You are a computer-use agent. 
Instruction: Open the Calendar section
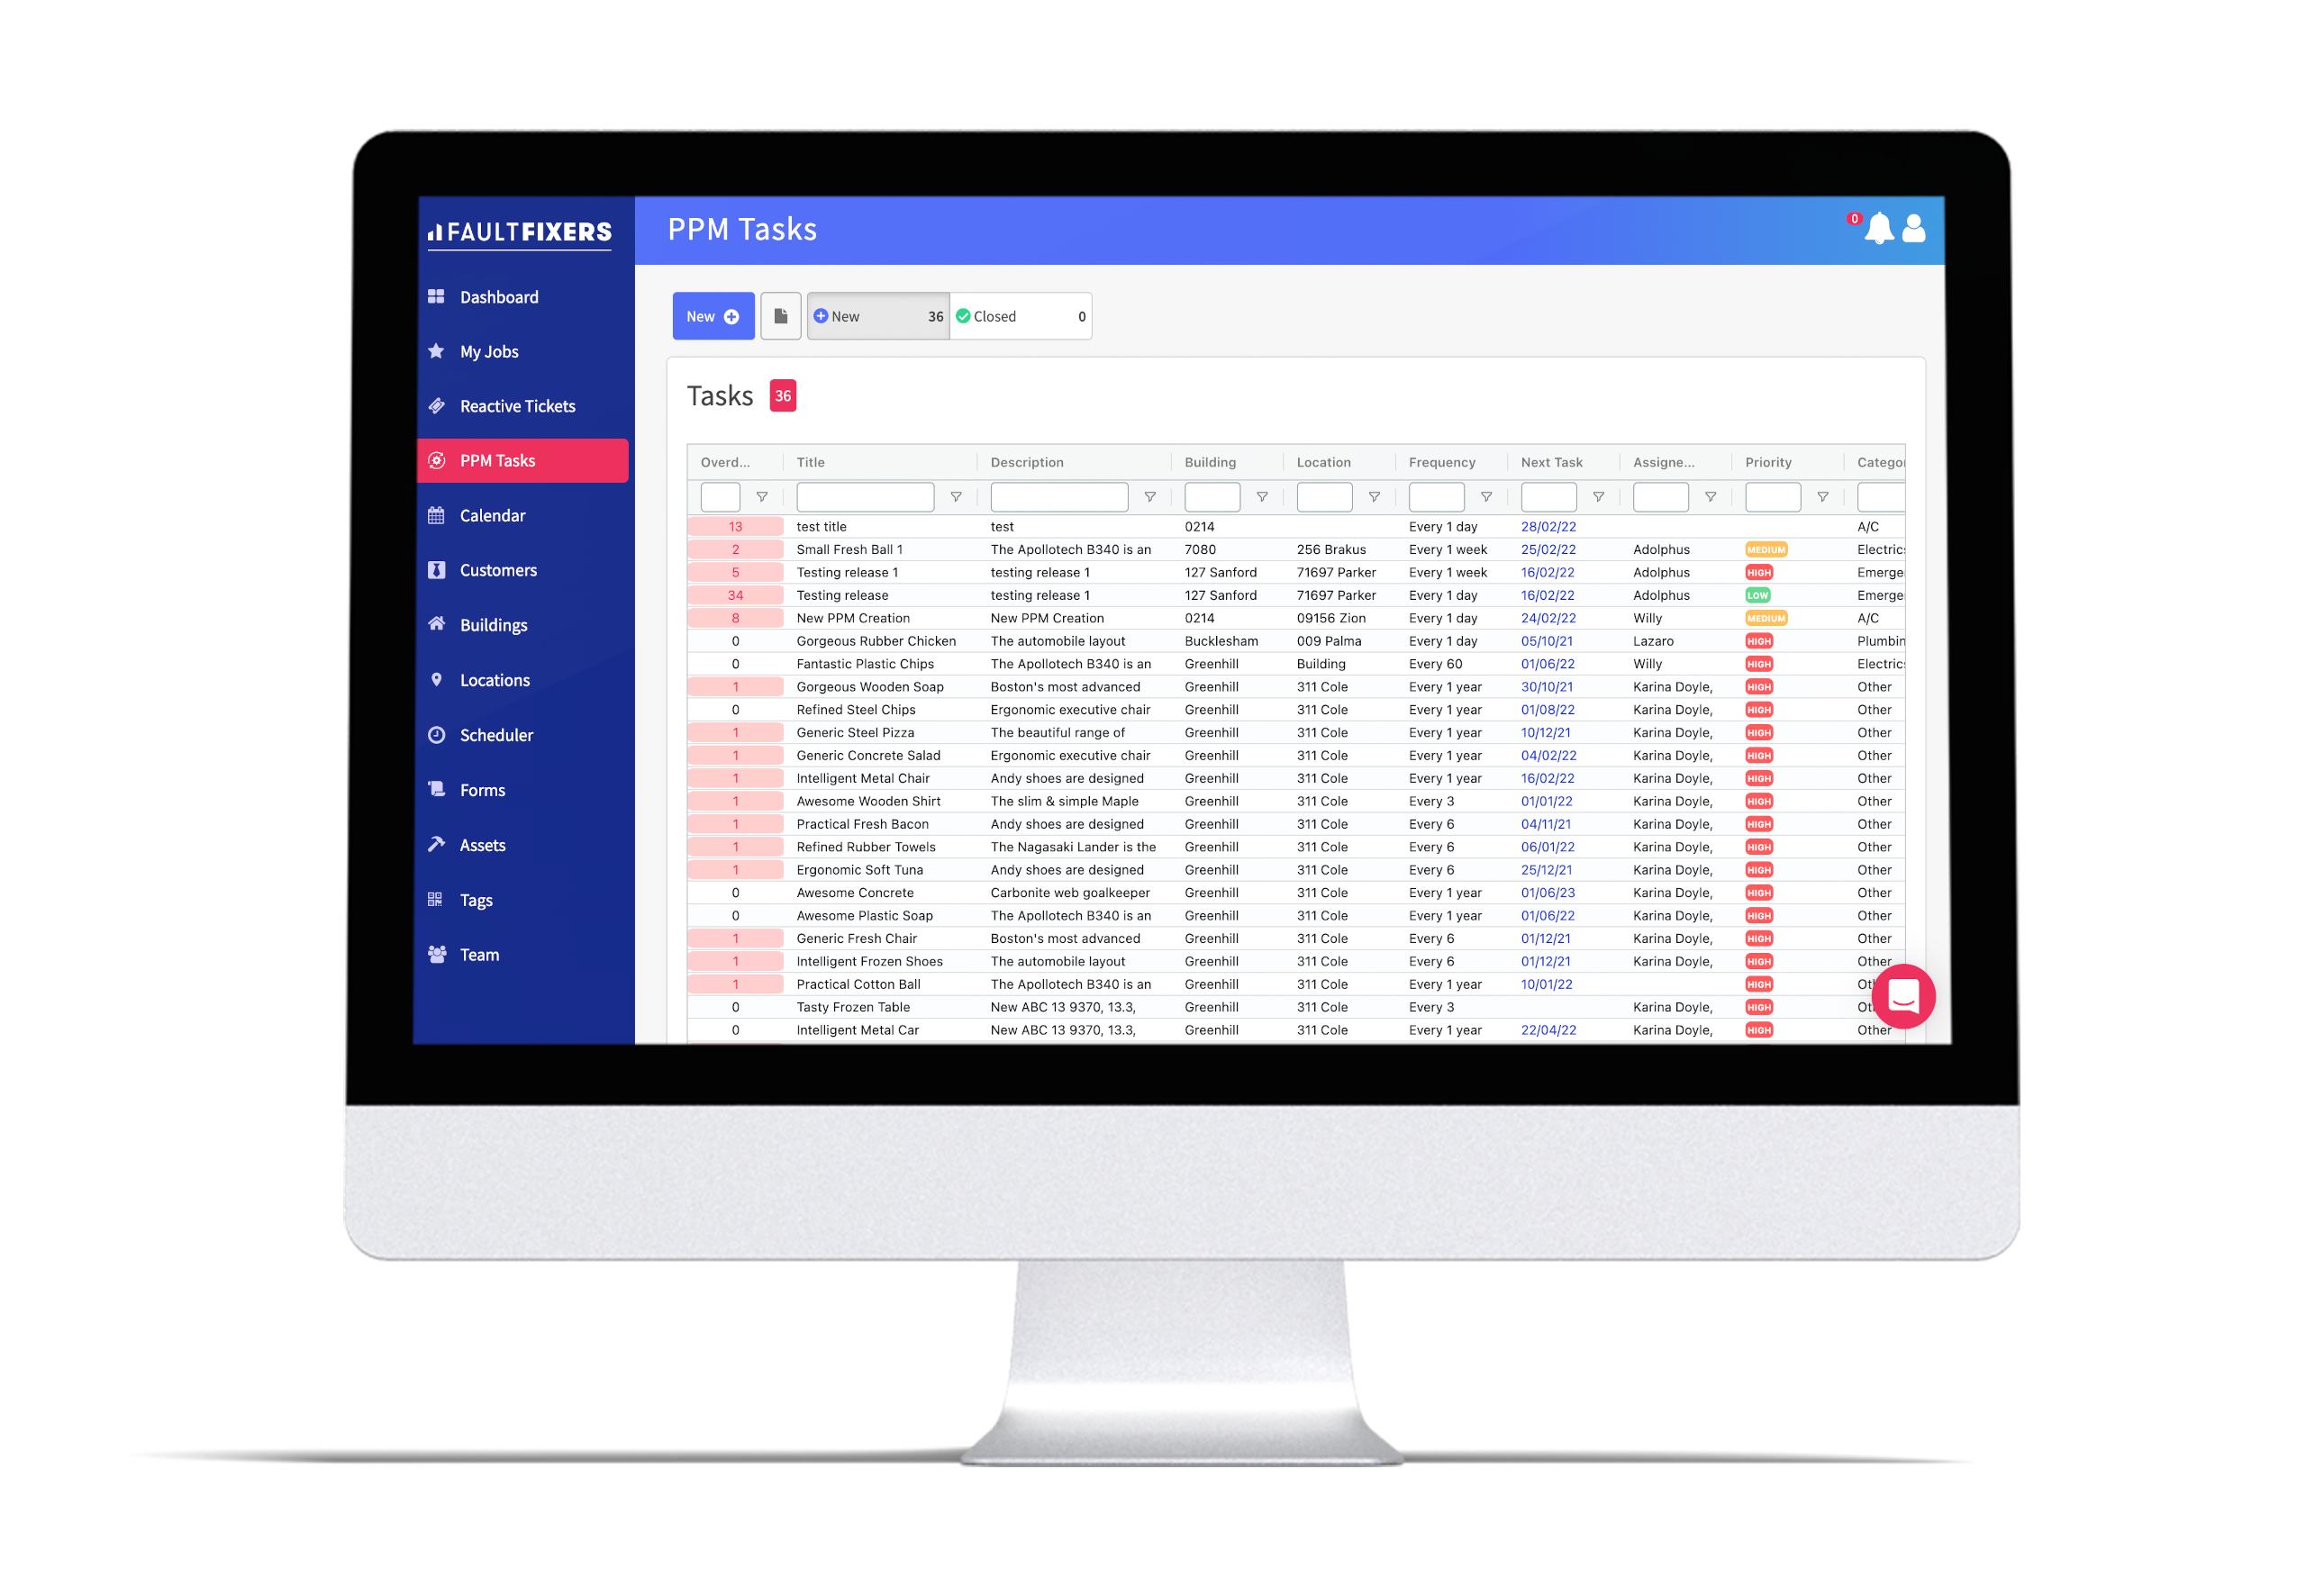click(x=495, y=513)
